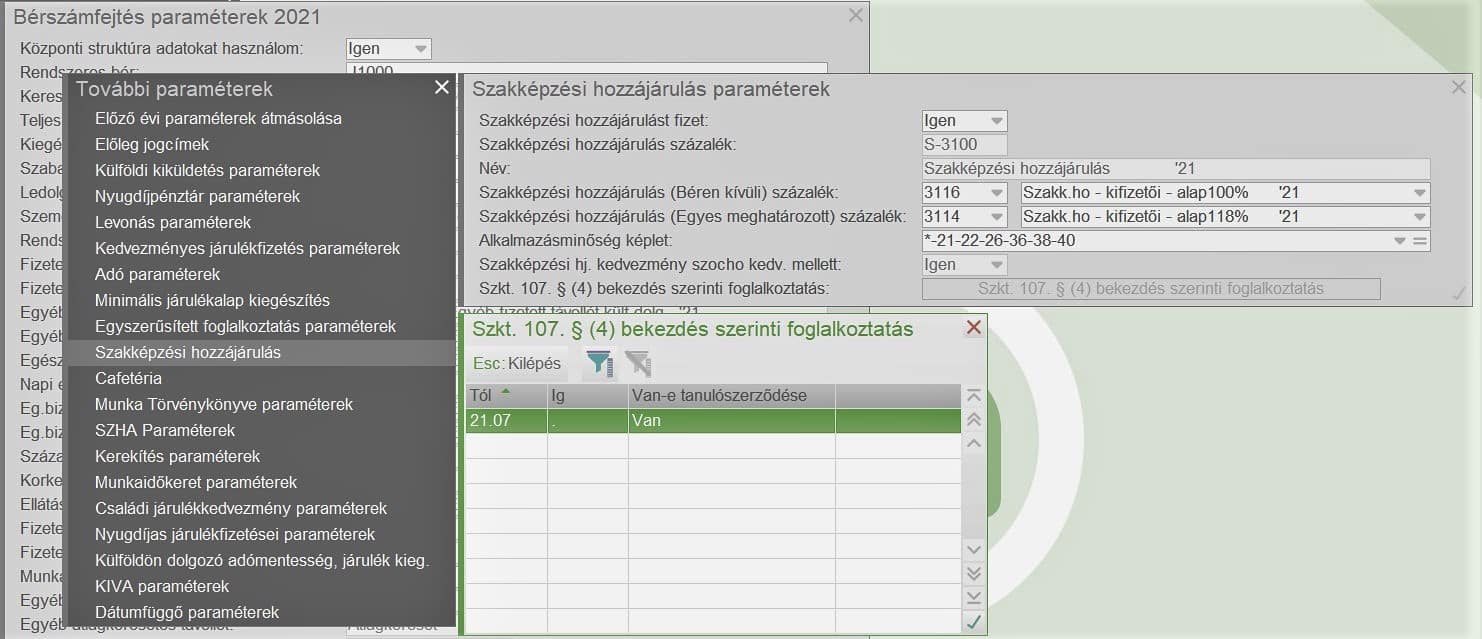This screenshot has width=1482, height=639.
Task: Open the filter settings funnel icon
Action: [x=599, y=363]
